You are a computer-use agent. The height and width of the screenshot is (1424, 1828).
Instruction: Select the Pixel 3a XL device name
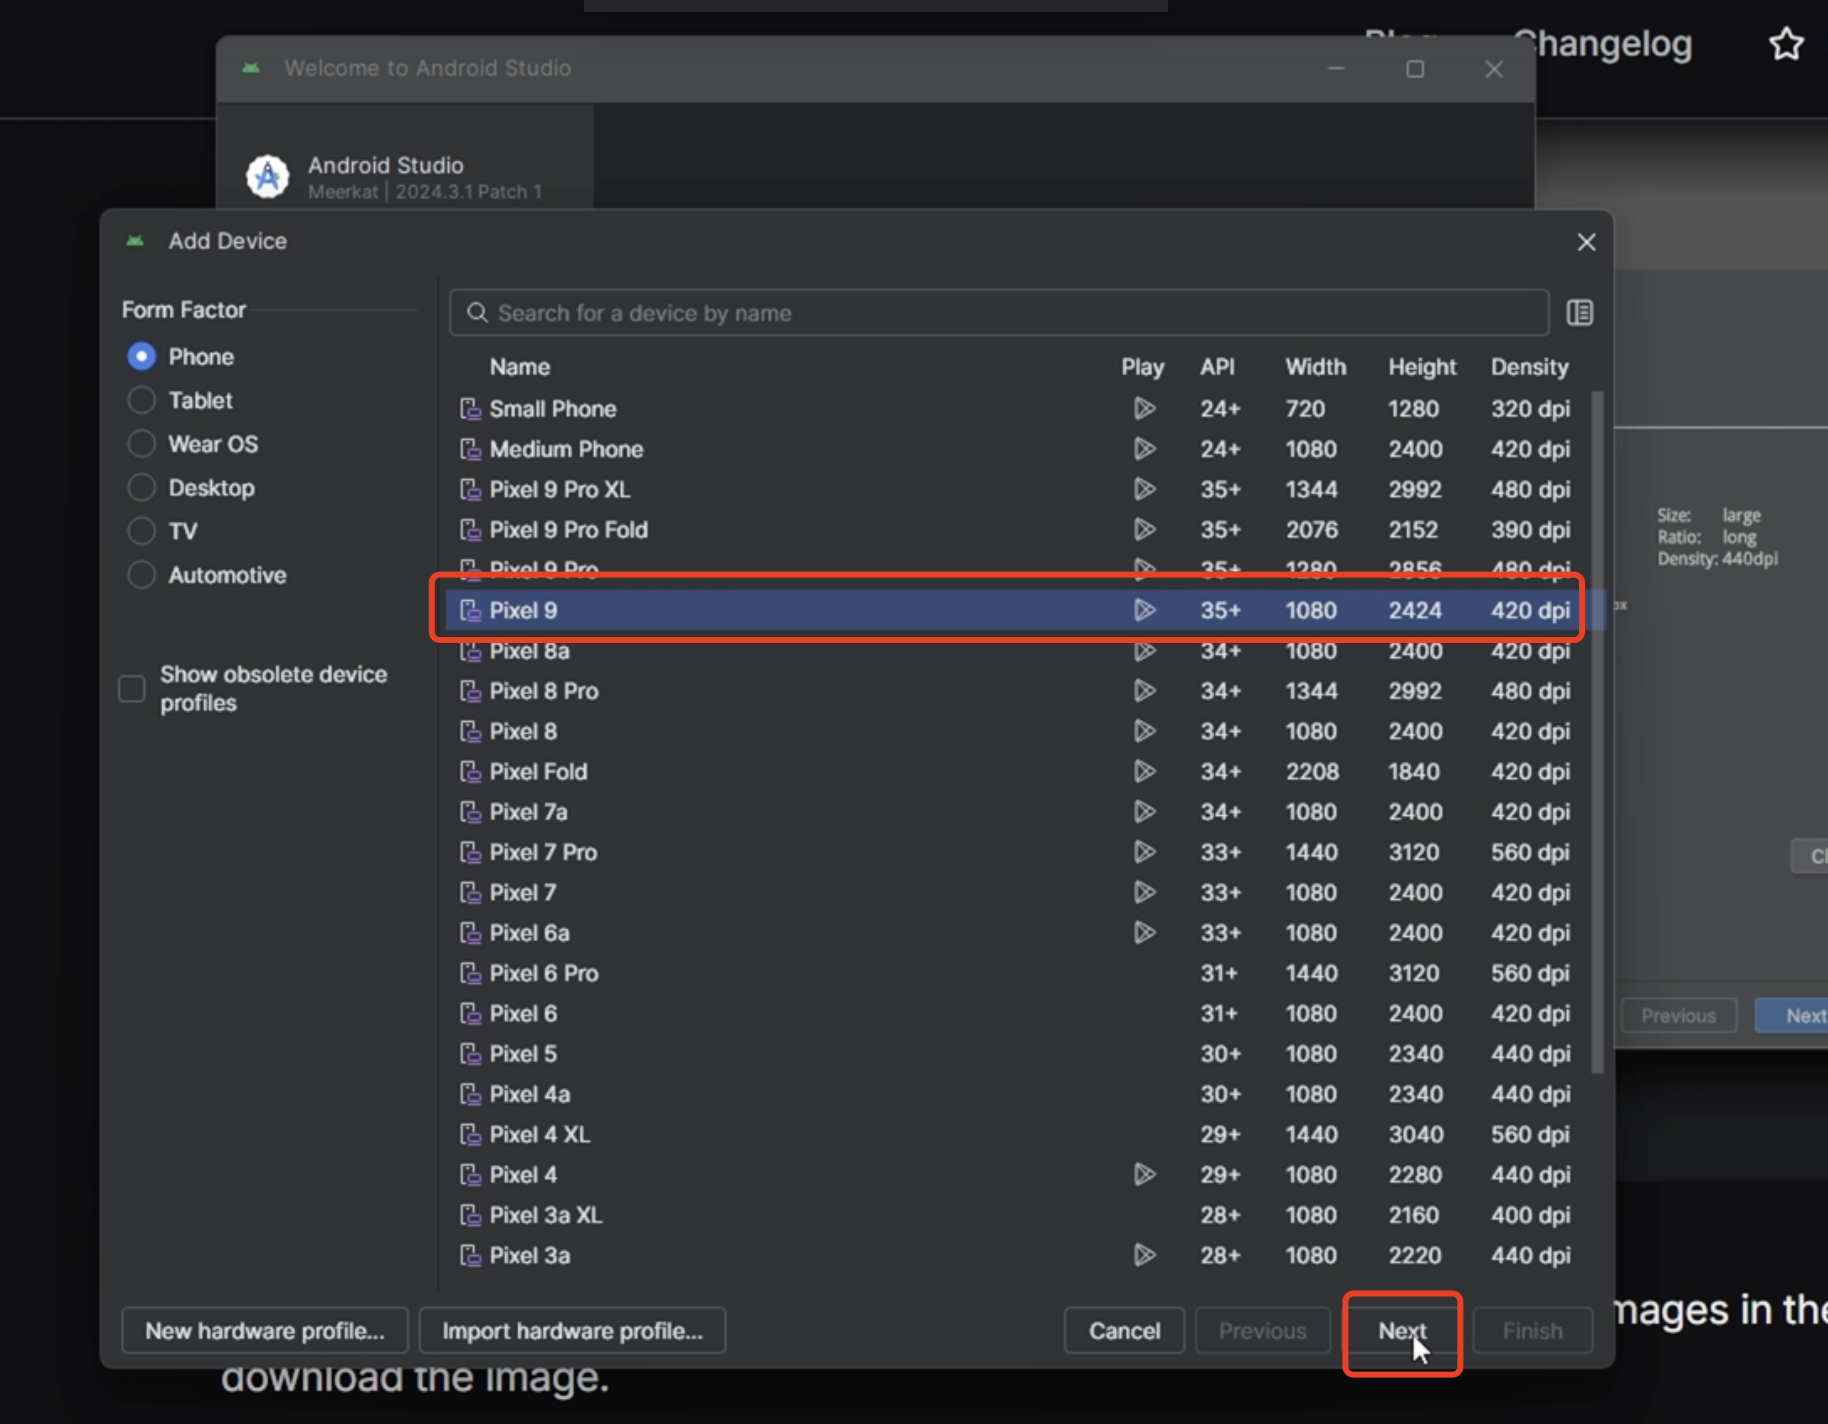coord(546,1215)
